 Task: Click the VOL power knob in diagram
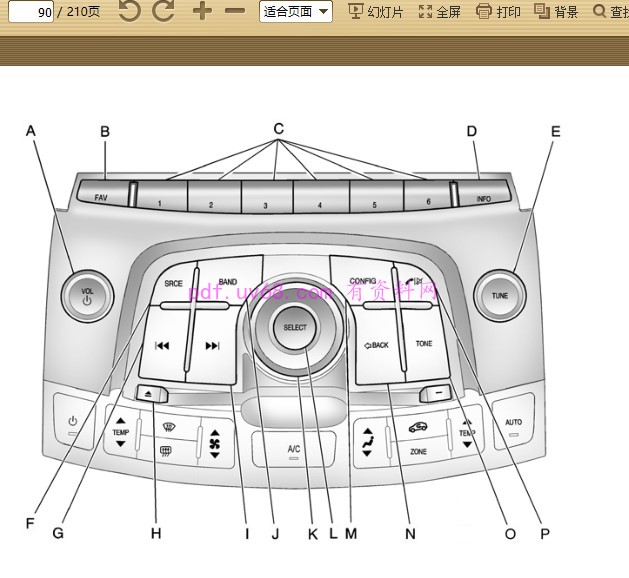tap(87, 295)
